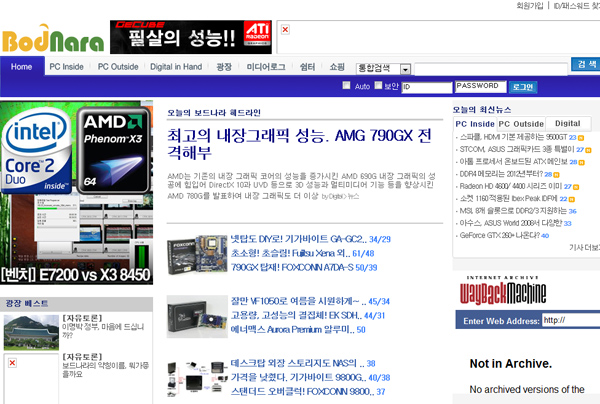Open the PC Inside menu
This screenshot has width=600, height=404.
pyautogui.click(x=67, y=67)
